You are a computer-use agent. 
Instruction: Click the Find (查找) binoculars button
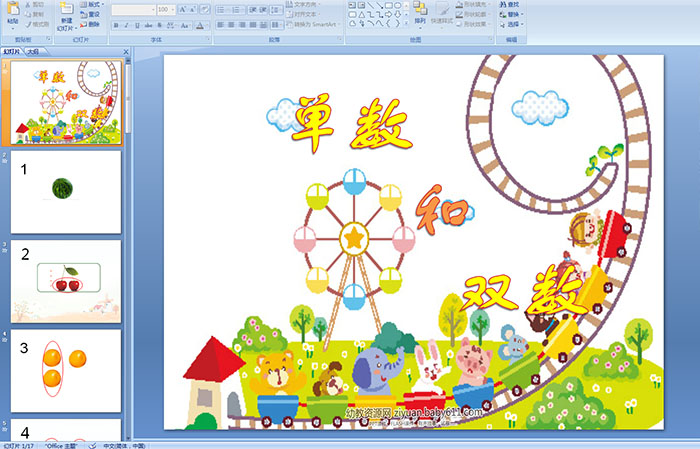point(509,4)
